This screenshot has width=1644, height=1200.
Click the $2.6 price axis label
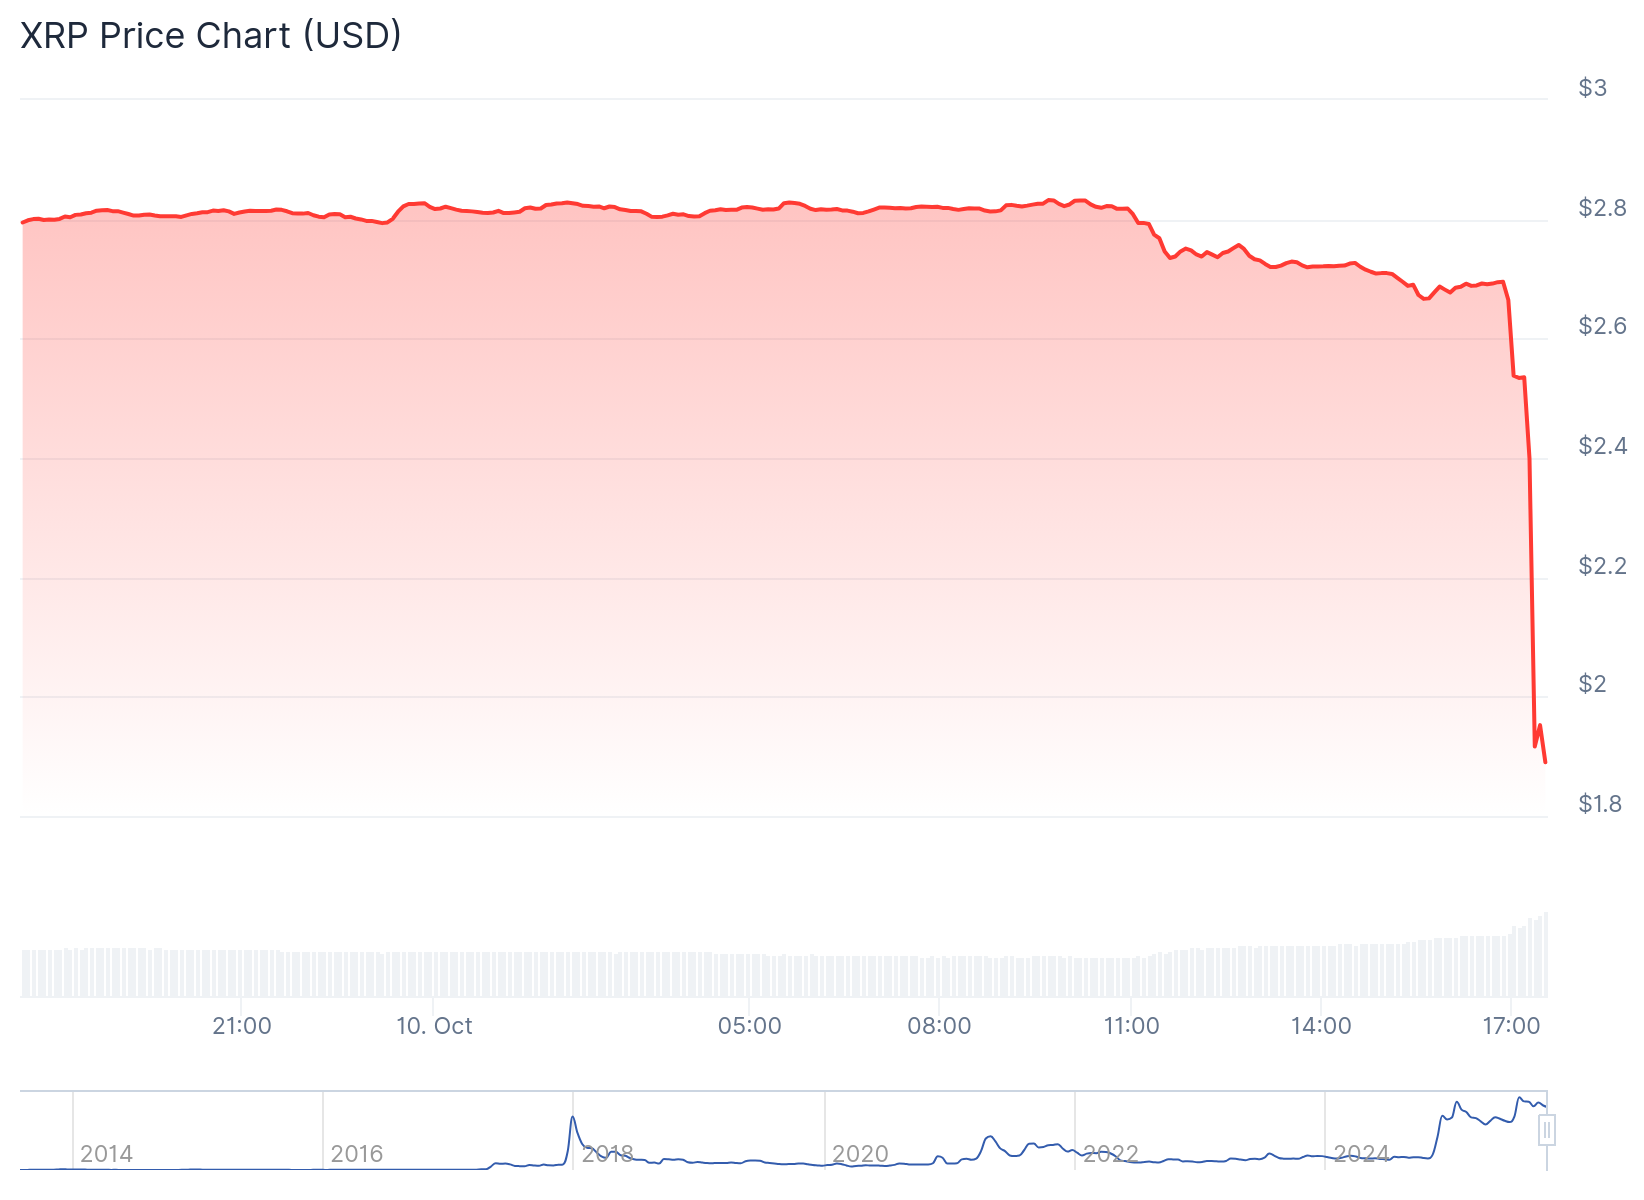point(1601,326)
